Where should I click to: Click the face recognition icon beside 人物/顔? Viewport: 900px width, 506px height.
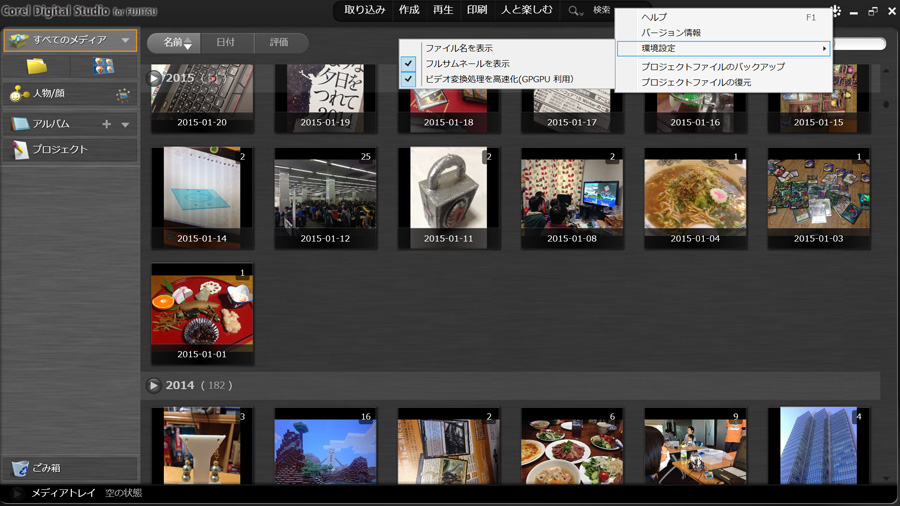(122, 95)
